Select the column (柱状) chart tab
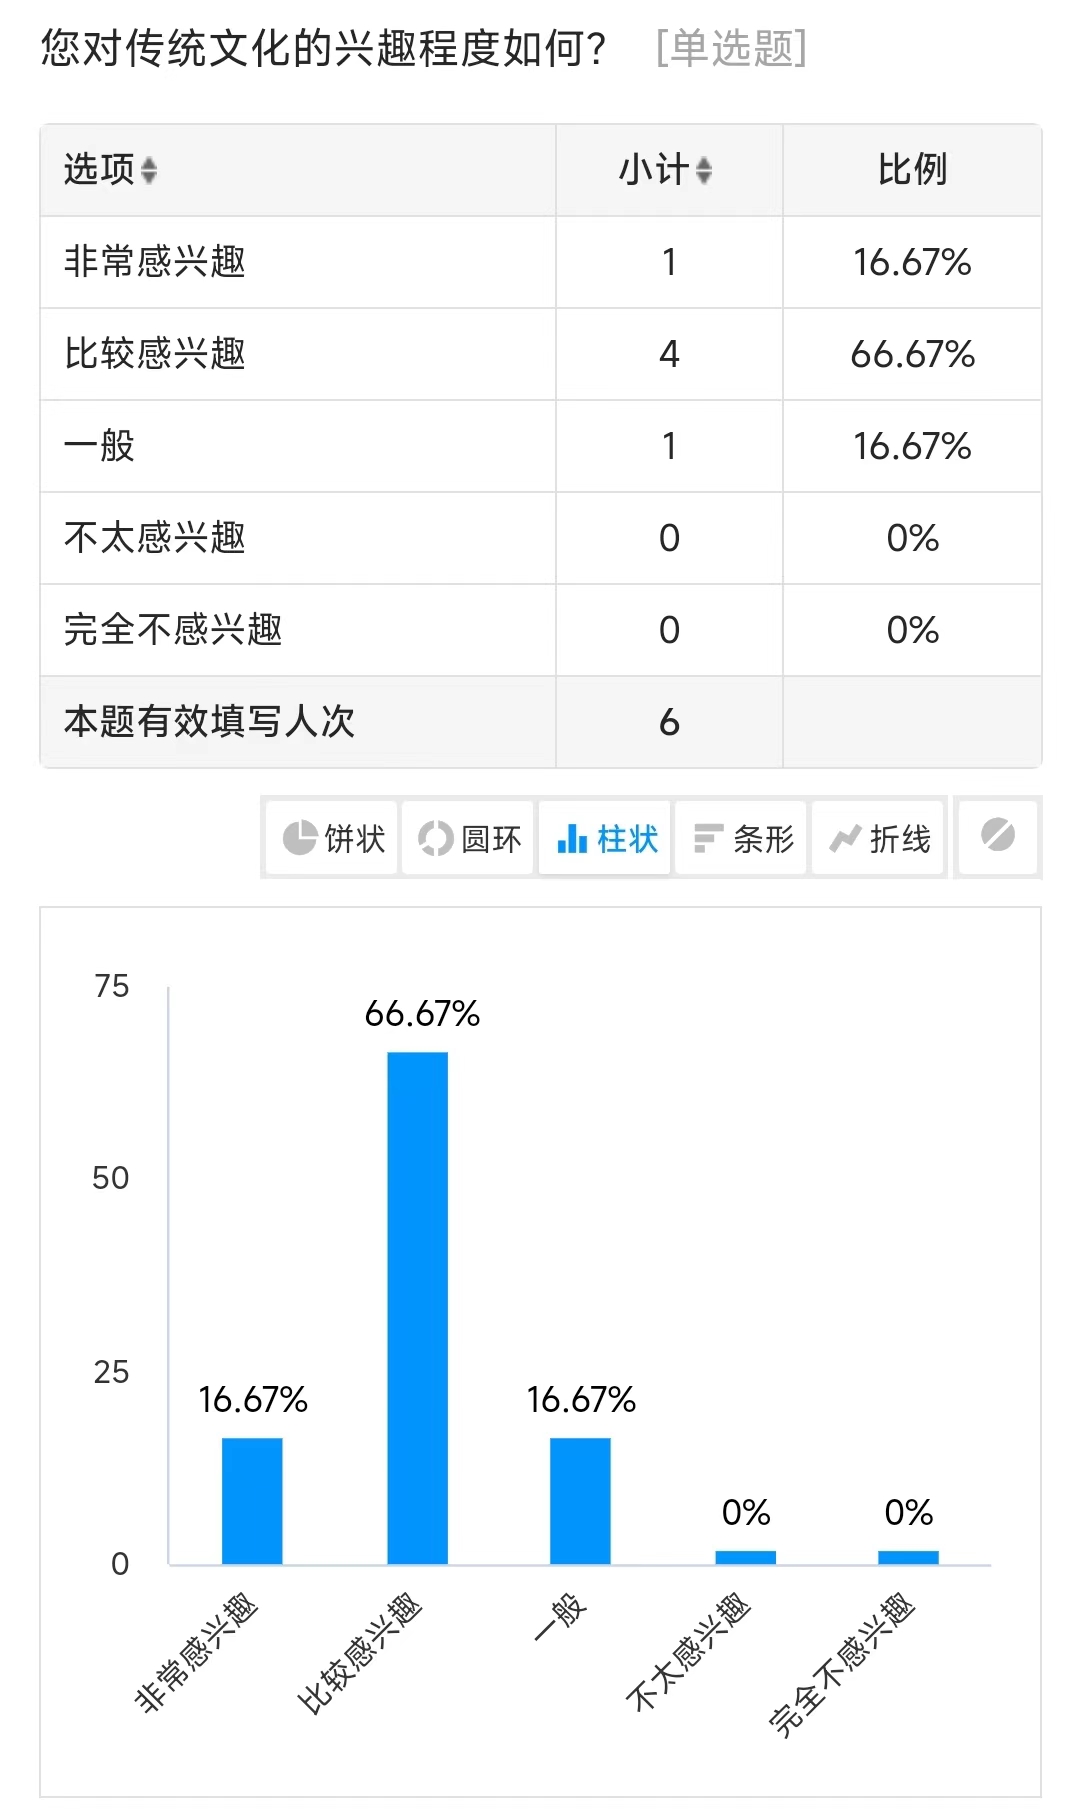Image resolution: width=1080 pixels, height=1810 pixels. (x=605, y=838)
